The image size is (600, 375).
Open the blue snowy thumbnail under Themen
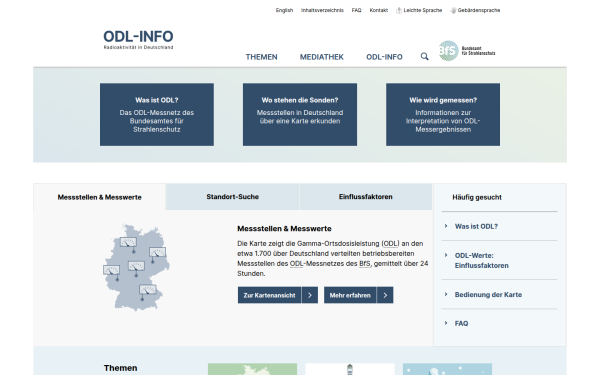[447, 369]
